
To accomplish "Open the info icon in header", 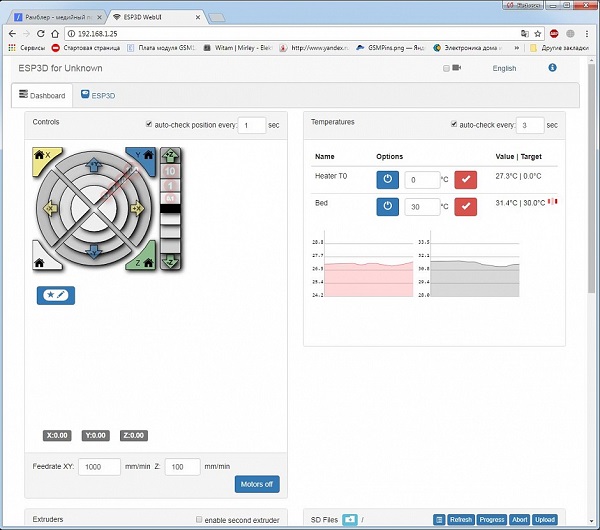I will pos(552,68).
